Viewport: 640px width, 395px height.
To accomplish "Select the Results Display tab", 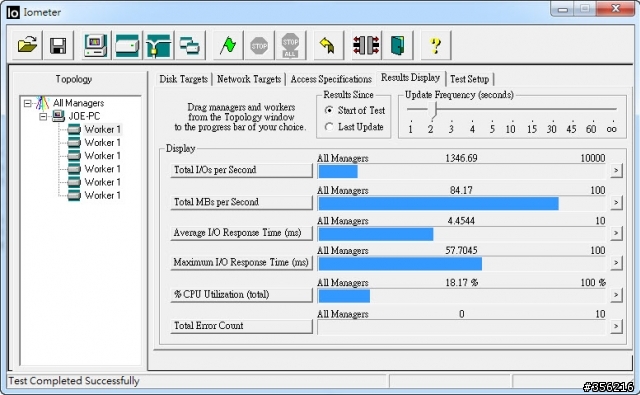I will [411, 78].
